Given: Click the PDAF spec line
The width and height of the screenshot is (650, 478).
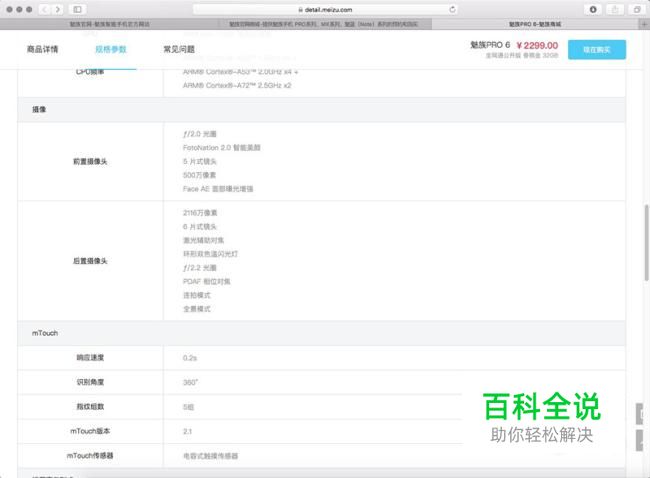Looking at the screenshot, I should tap(206, 281).
